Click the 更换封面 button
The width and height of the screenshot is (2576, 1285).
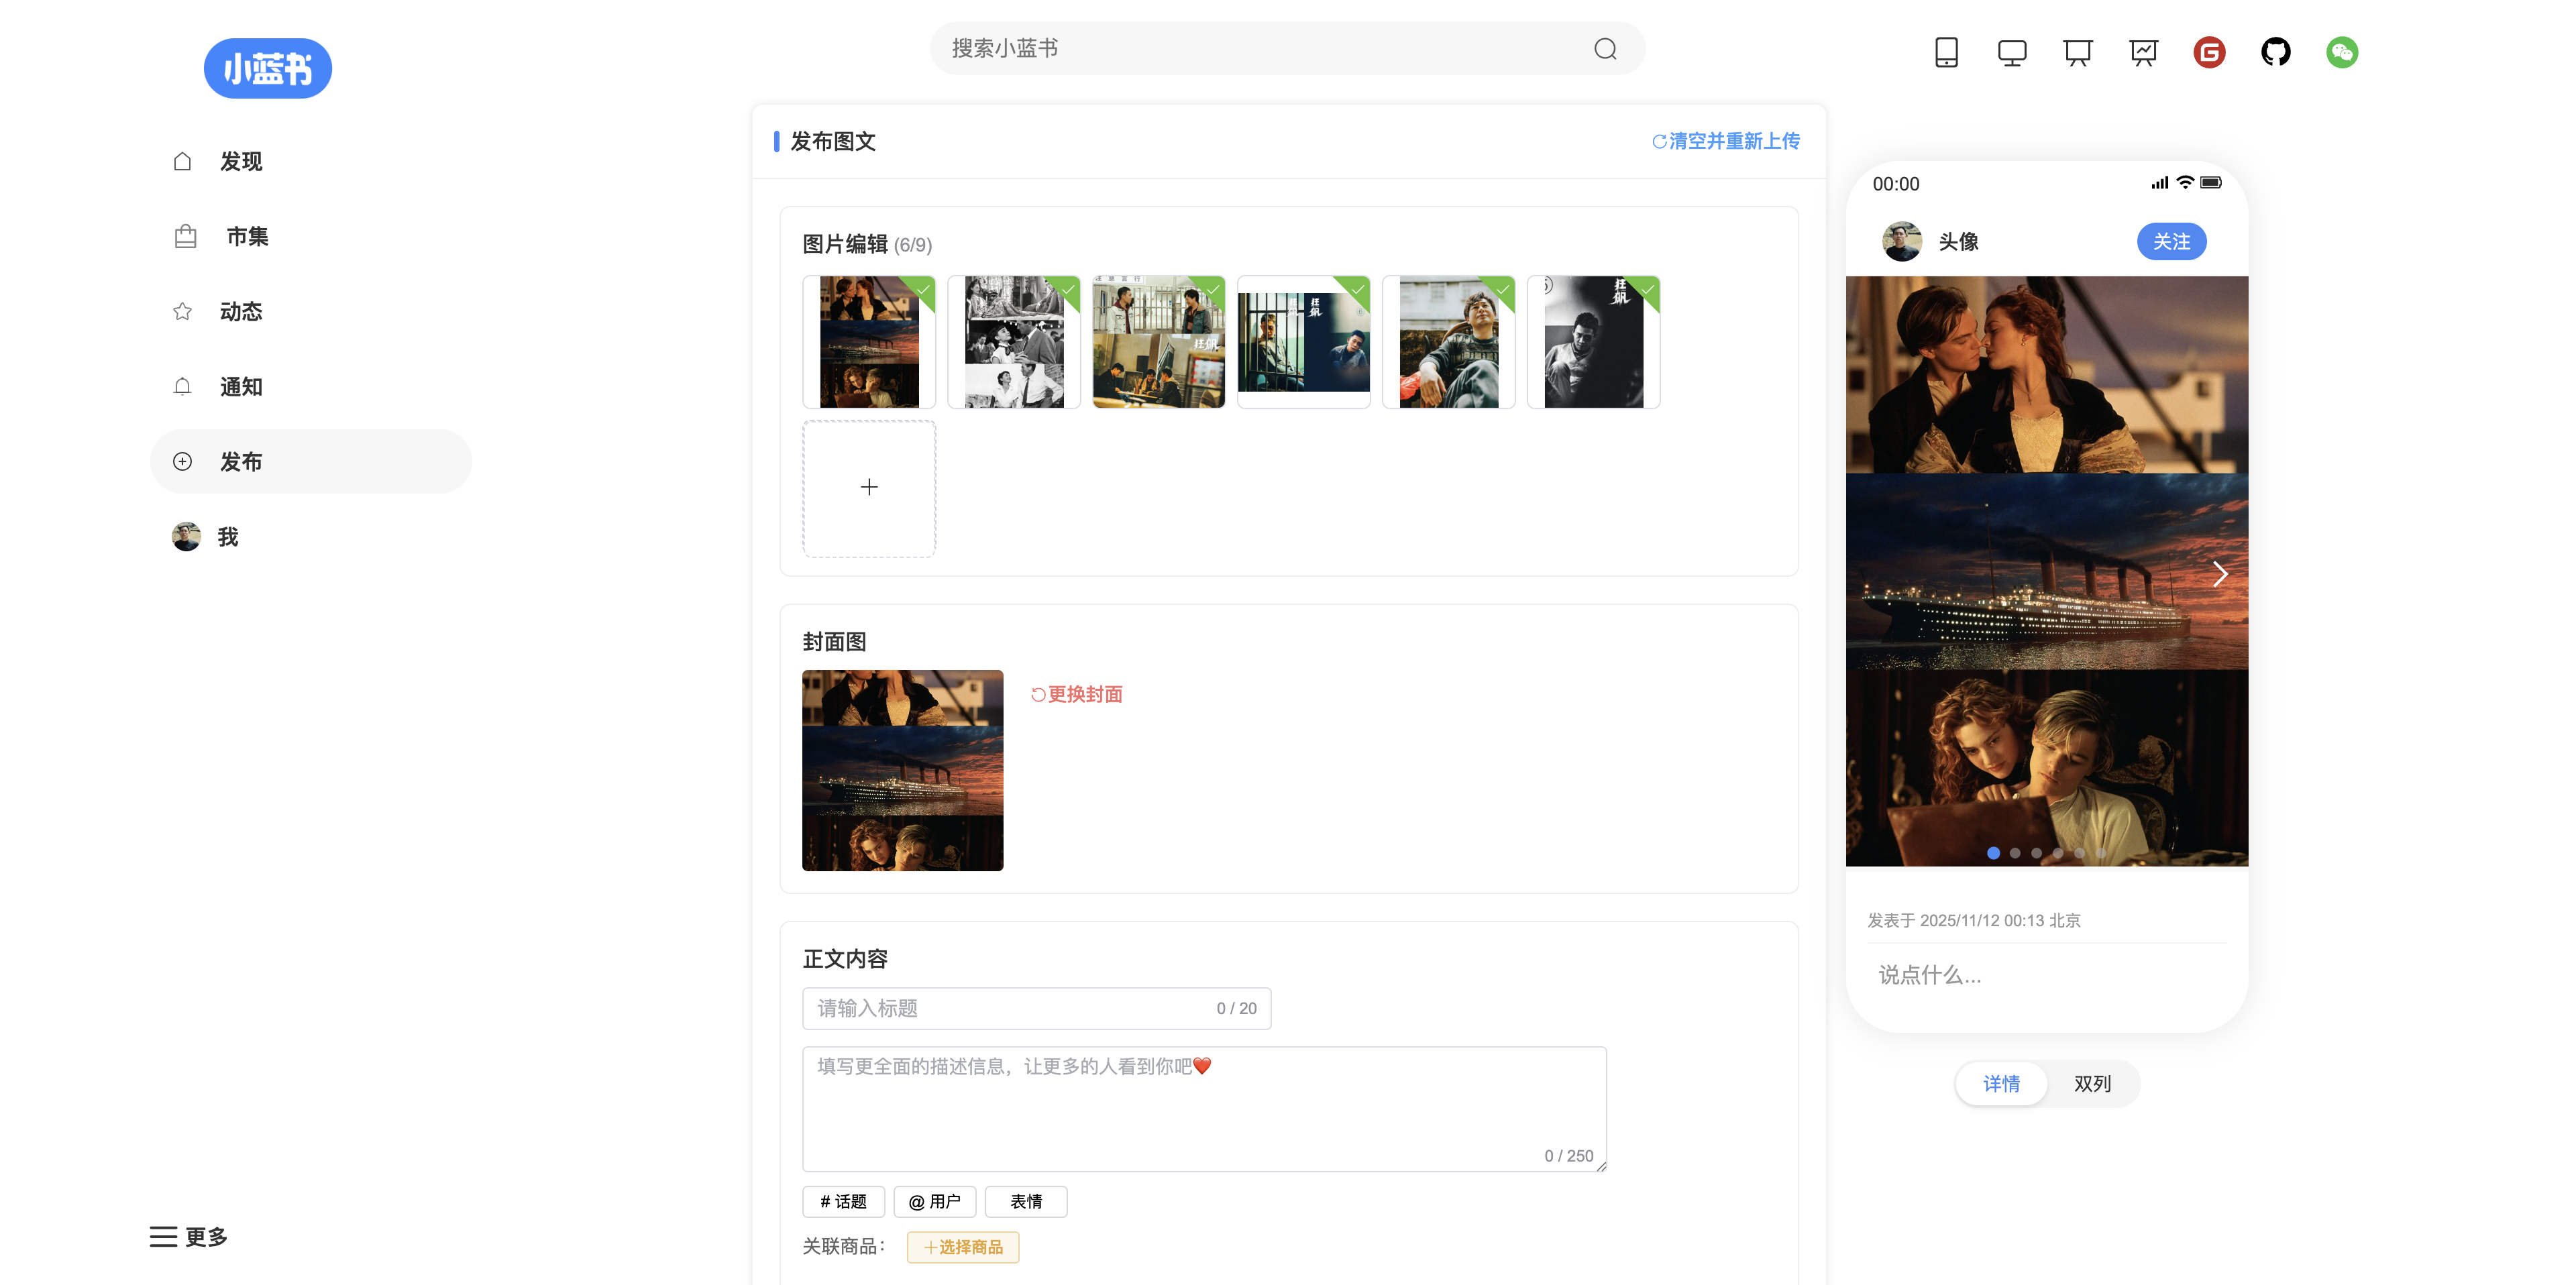(1077, 694)
